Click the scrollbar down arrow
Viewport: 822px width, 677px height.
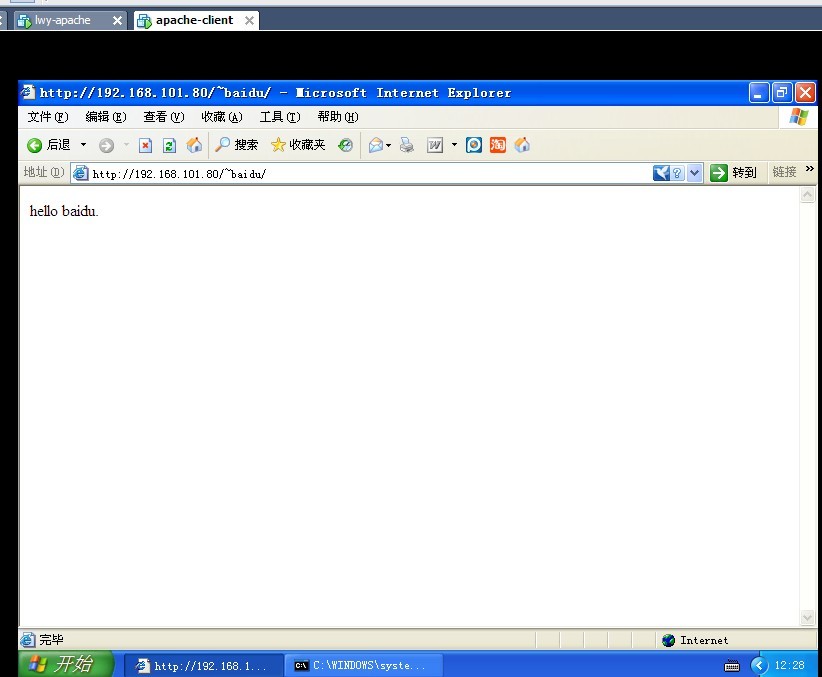click(807, 618)
